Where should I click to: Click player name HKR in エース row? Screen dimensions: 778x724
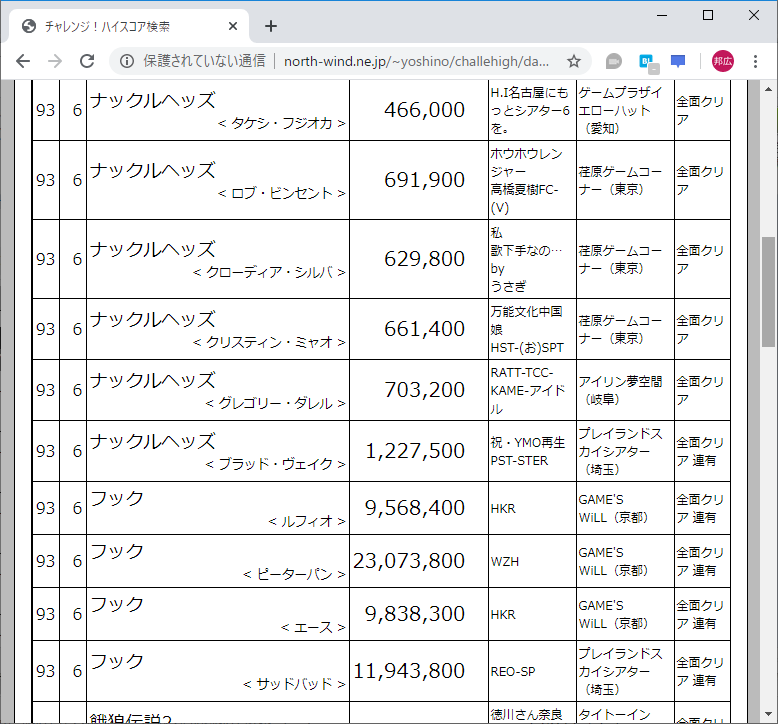coord(503,615)
